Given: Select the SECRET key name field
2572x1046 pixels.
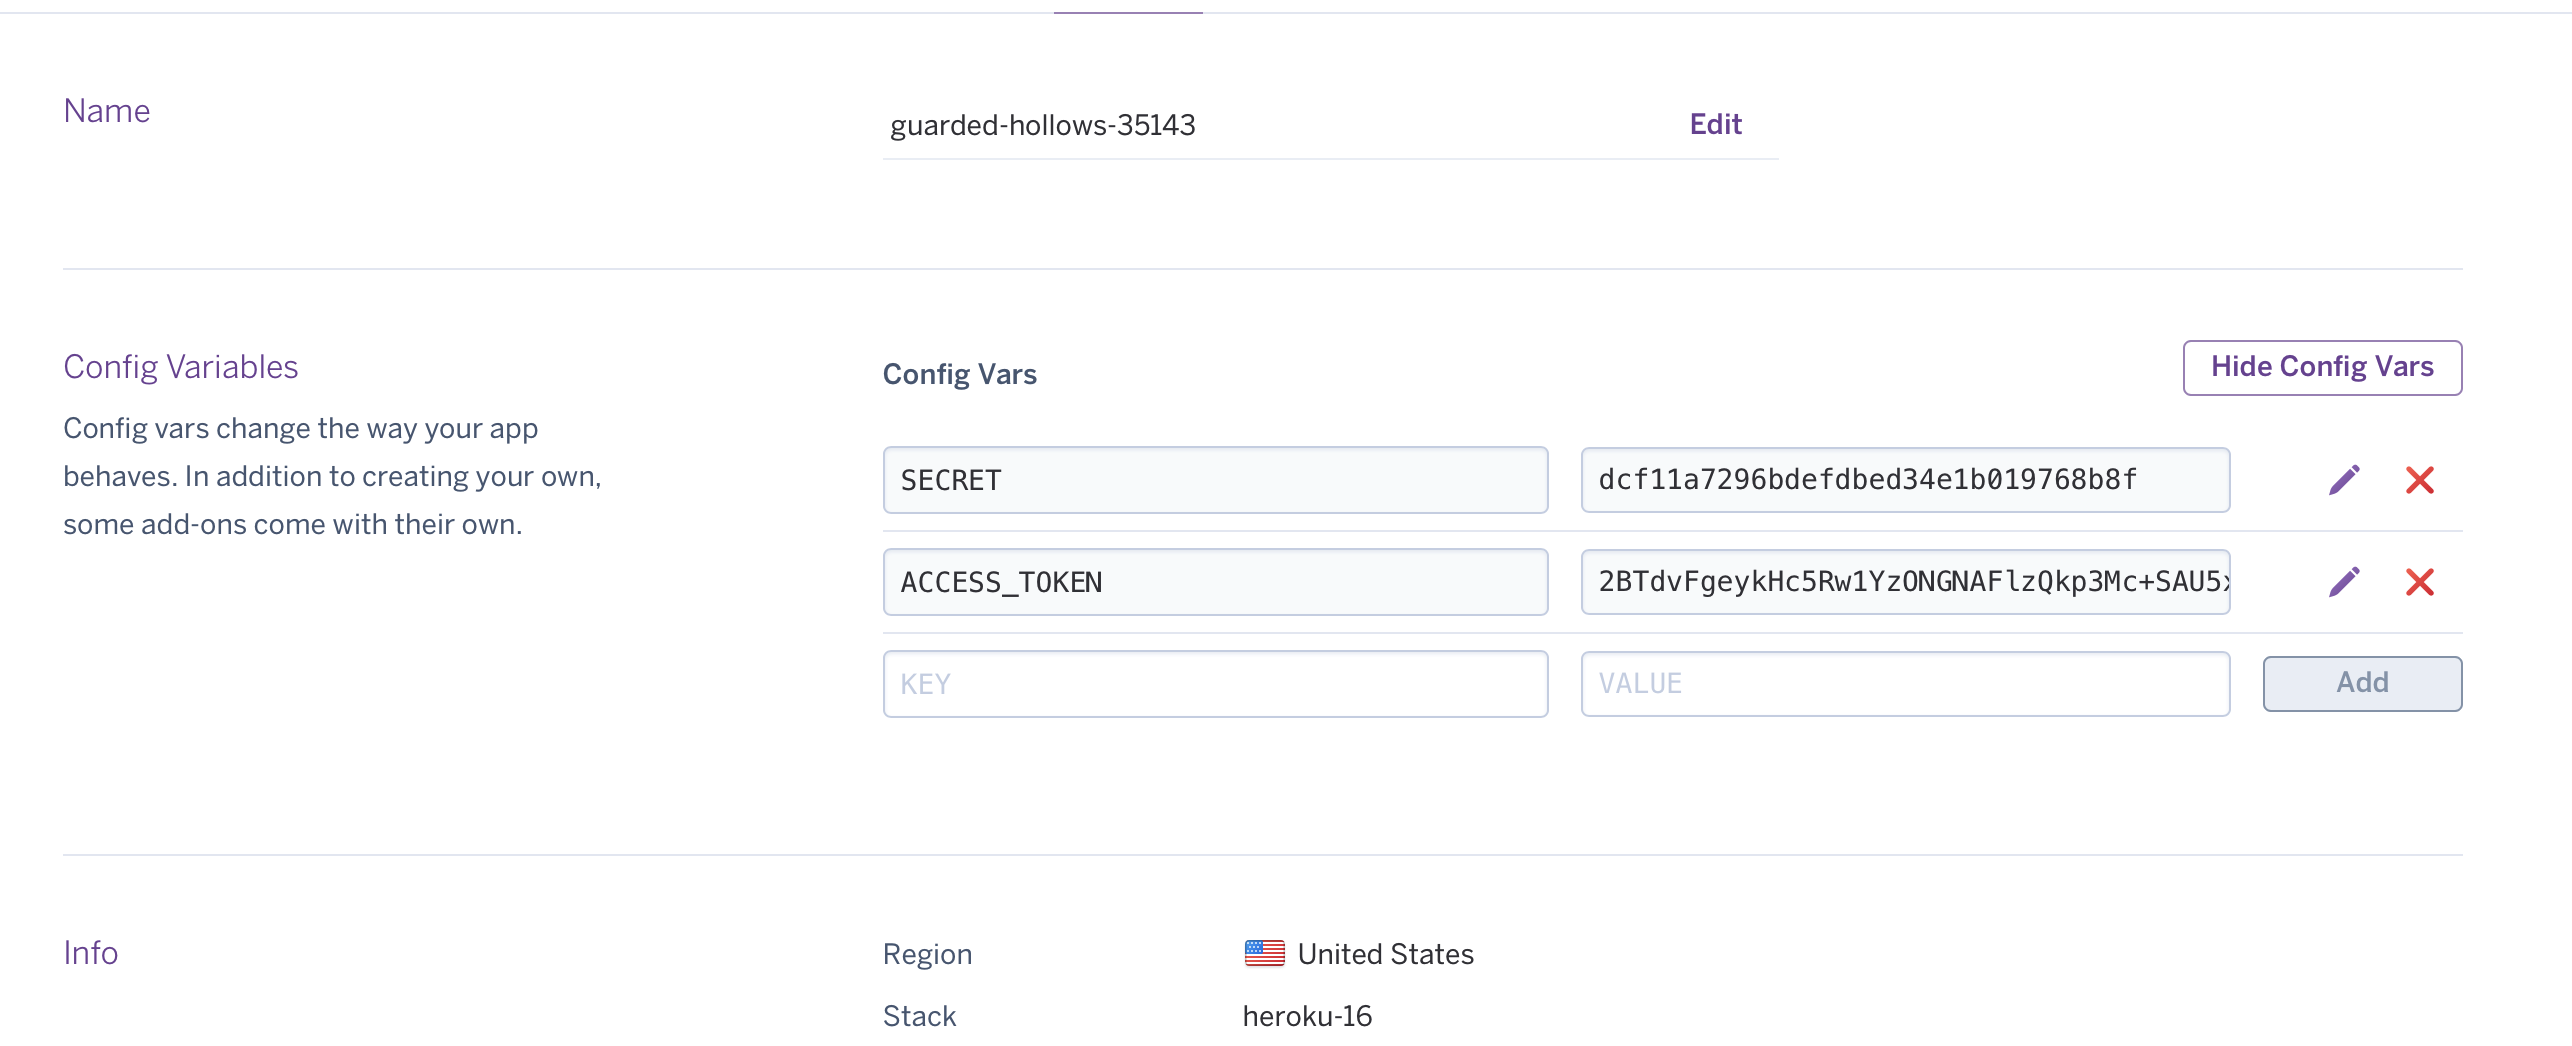Looking at the screenshot, I should click(x=1215, y=480).
